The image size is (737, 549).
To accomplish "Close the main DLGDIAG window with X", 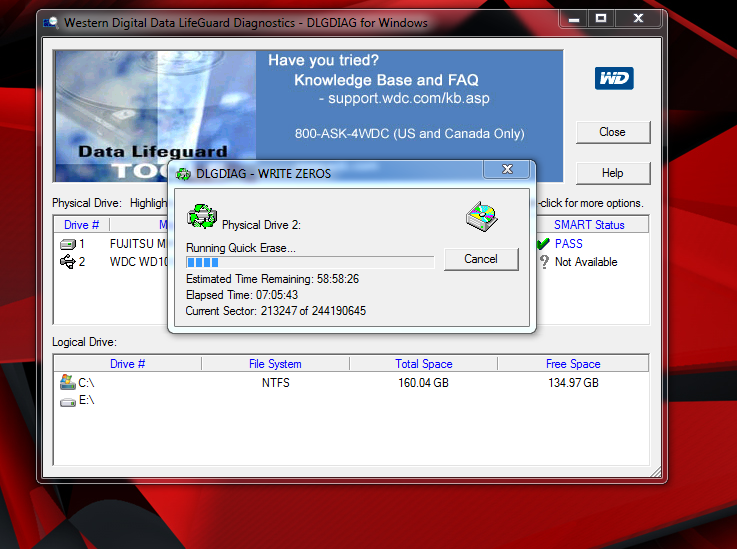I will coord(638,19).
